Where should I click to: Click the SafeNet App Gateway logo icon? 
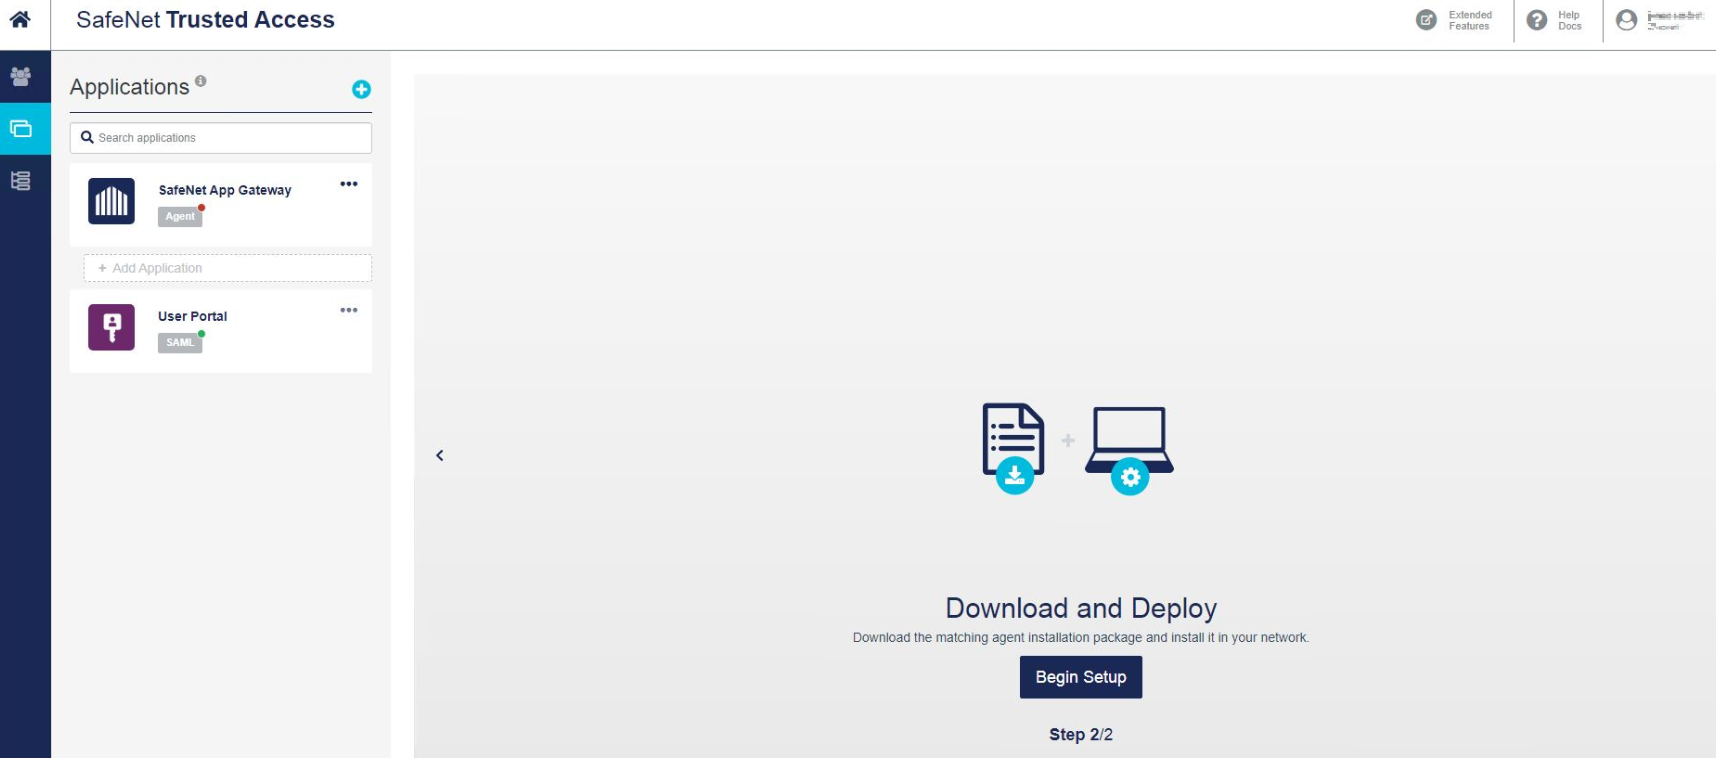tap(111, 201)
